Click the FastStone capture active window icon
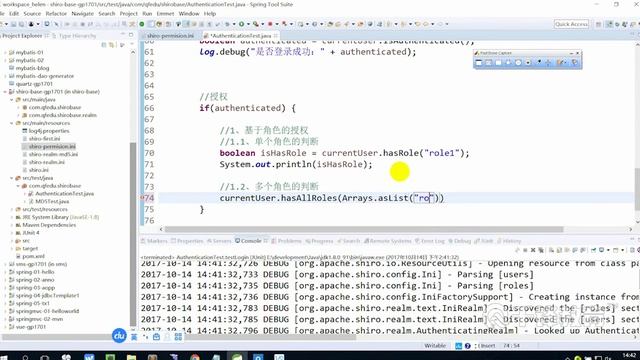Viewport: 640px width, 360px height. (x=479, y=62)
